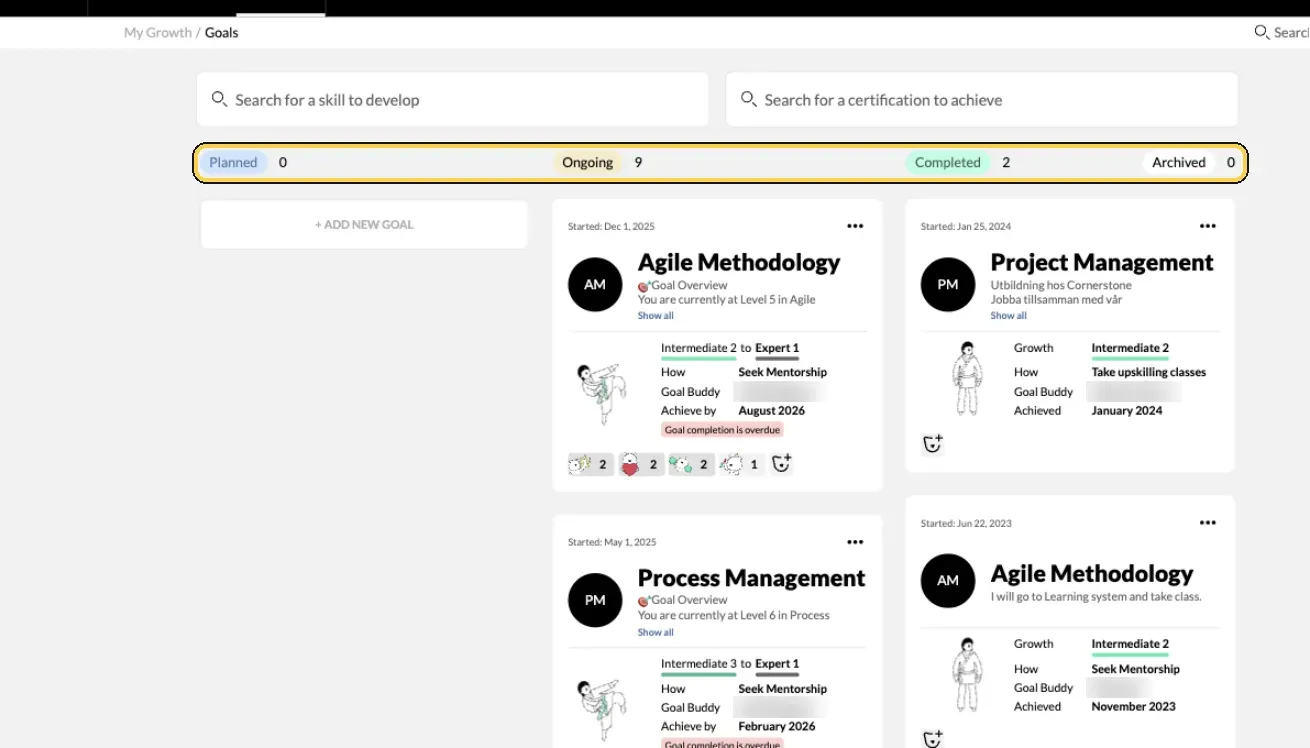This screenshot has width=1310, height=748.
Task: Click Show all on the Project Management card
Action: click(1008, 316)
